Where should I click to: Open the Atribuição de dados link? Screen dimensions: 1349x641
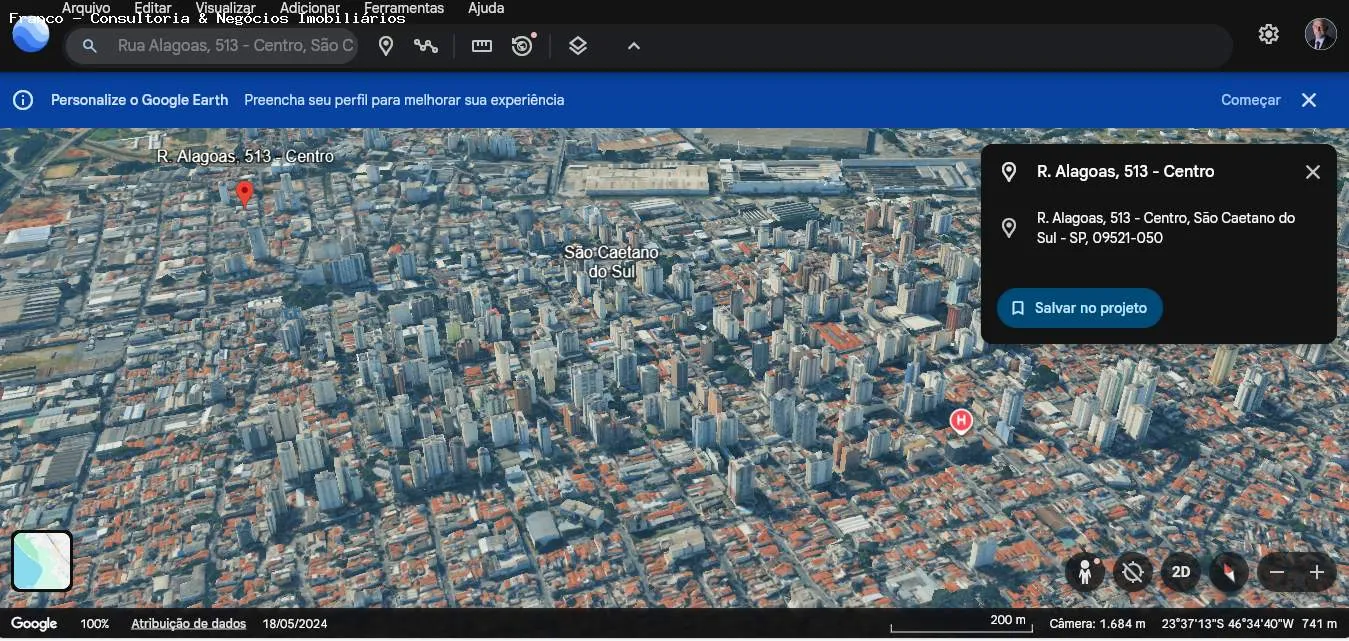pos(189,624)
